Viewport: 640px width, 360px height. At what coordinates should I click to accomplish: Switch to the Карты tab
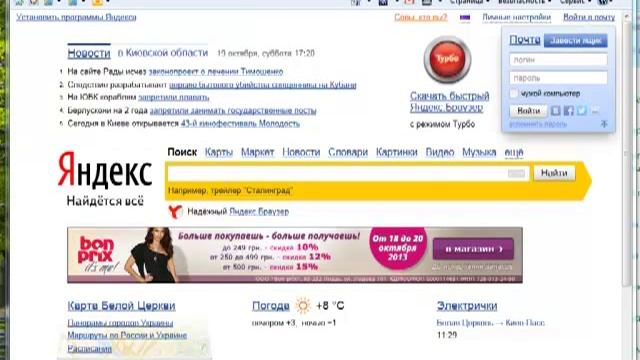pyautogui.click(x=219, y=152)
